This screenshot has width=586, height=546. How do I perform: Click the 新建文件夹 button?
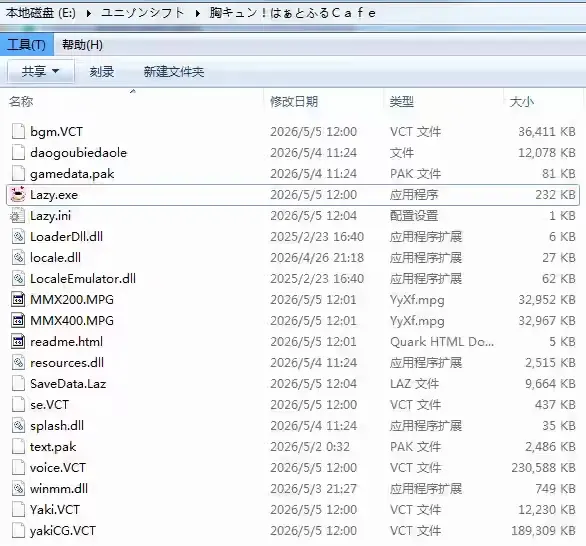click(174, 71)
